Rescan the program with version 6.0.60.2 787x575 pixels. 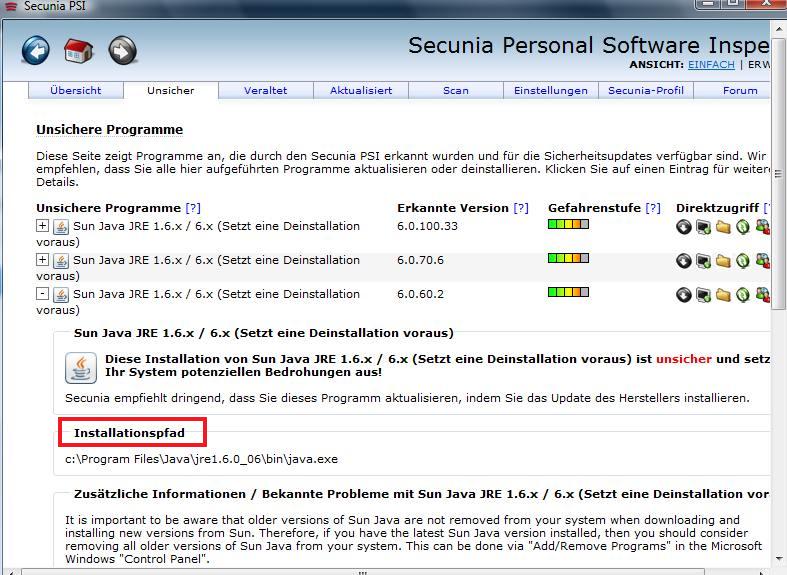(x=743, y=295)
